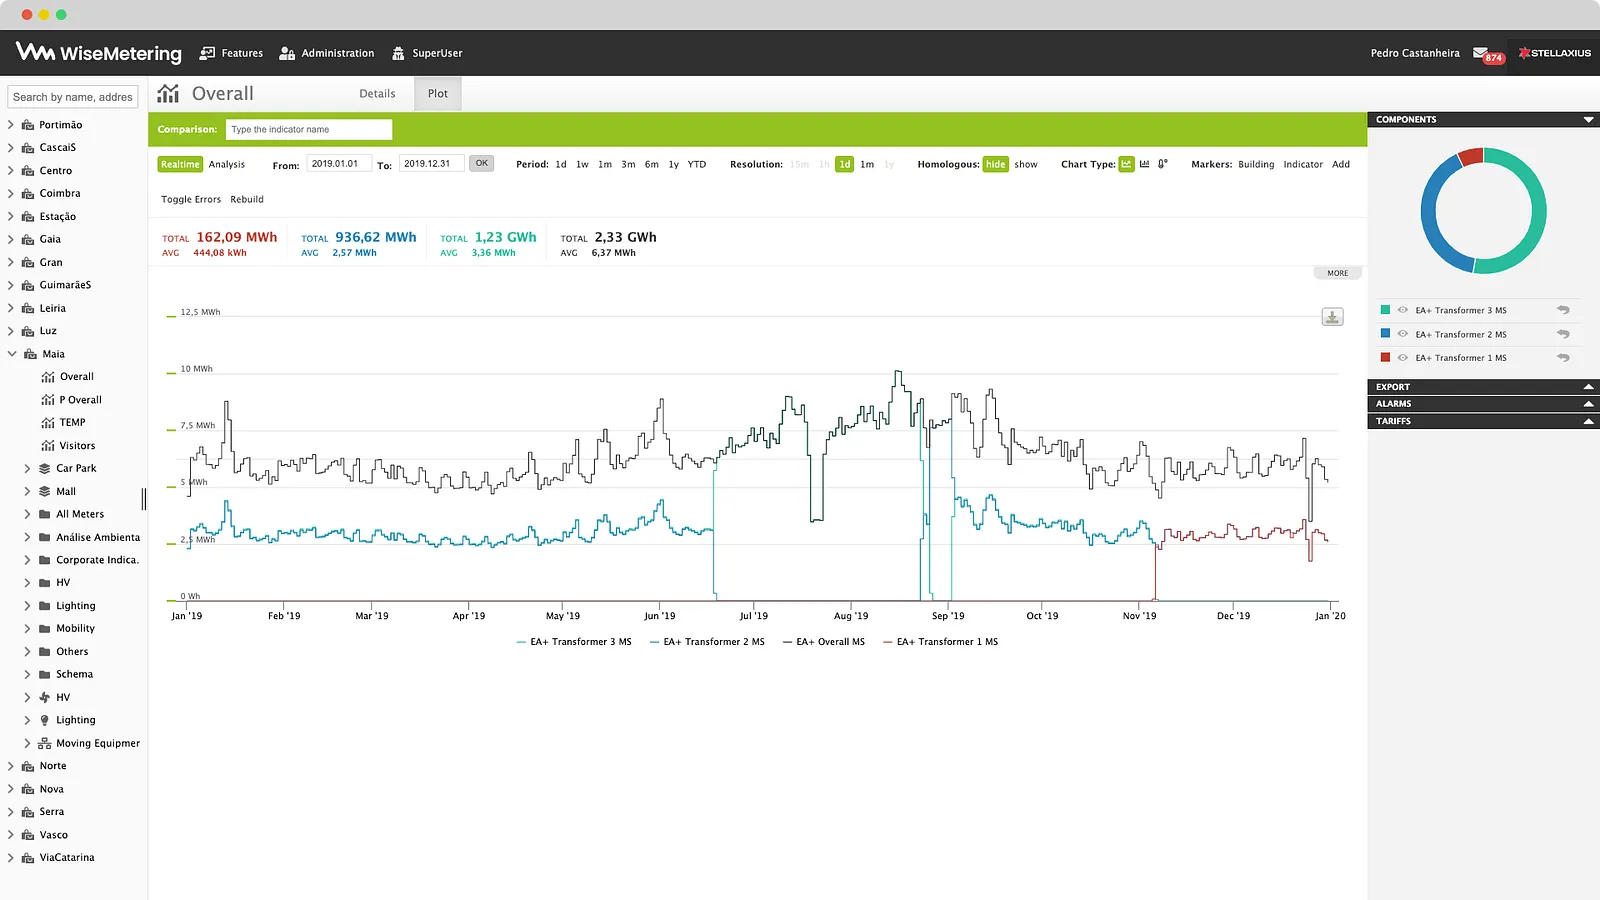Toggle Homologous to show
1600x900 pixels.
coord(1026,164)
